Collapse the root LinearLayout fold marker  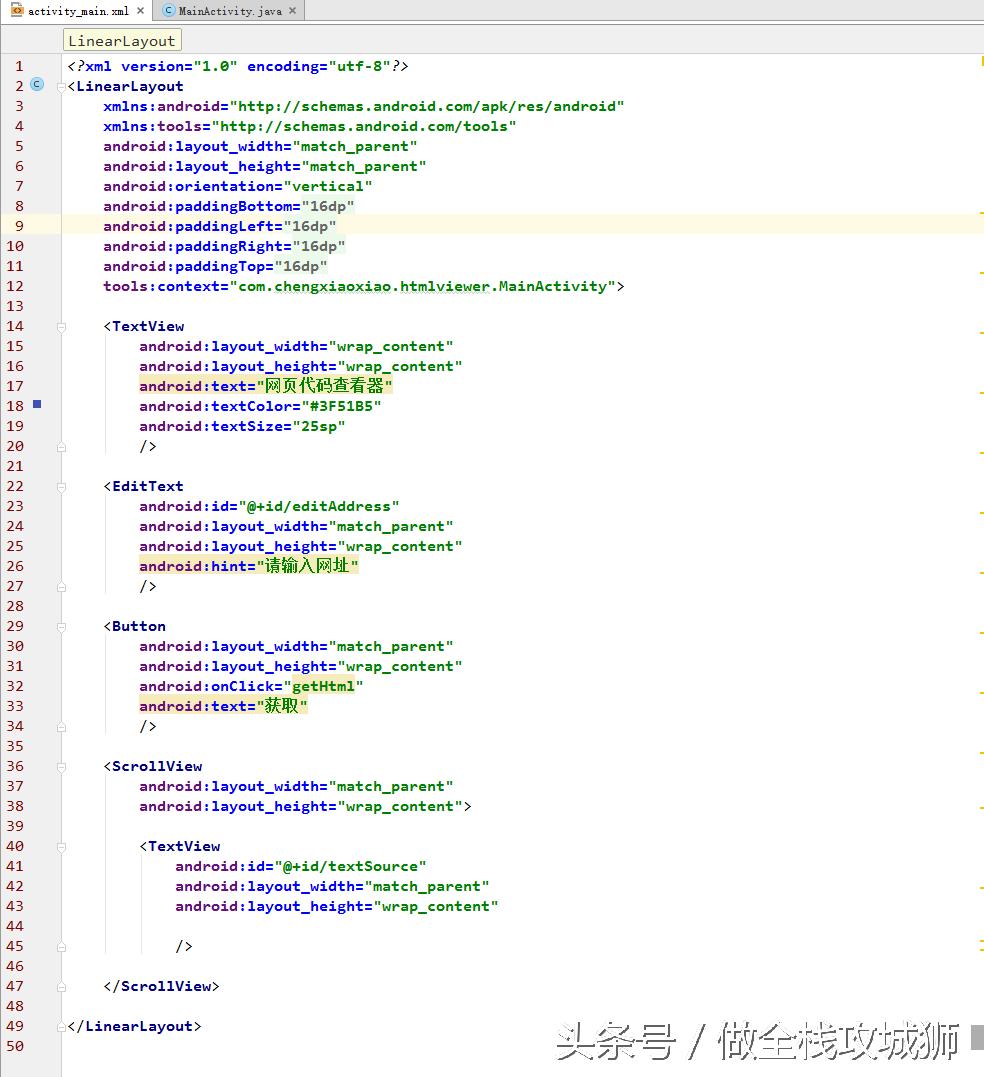(x=62, y=87)
